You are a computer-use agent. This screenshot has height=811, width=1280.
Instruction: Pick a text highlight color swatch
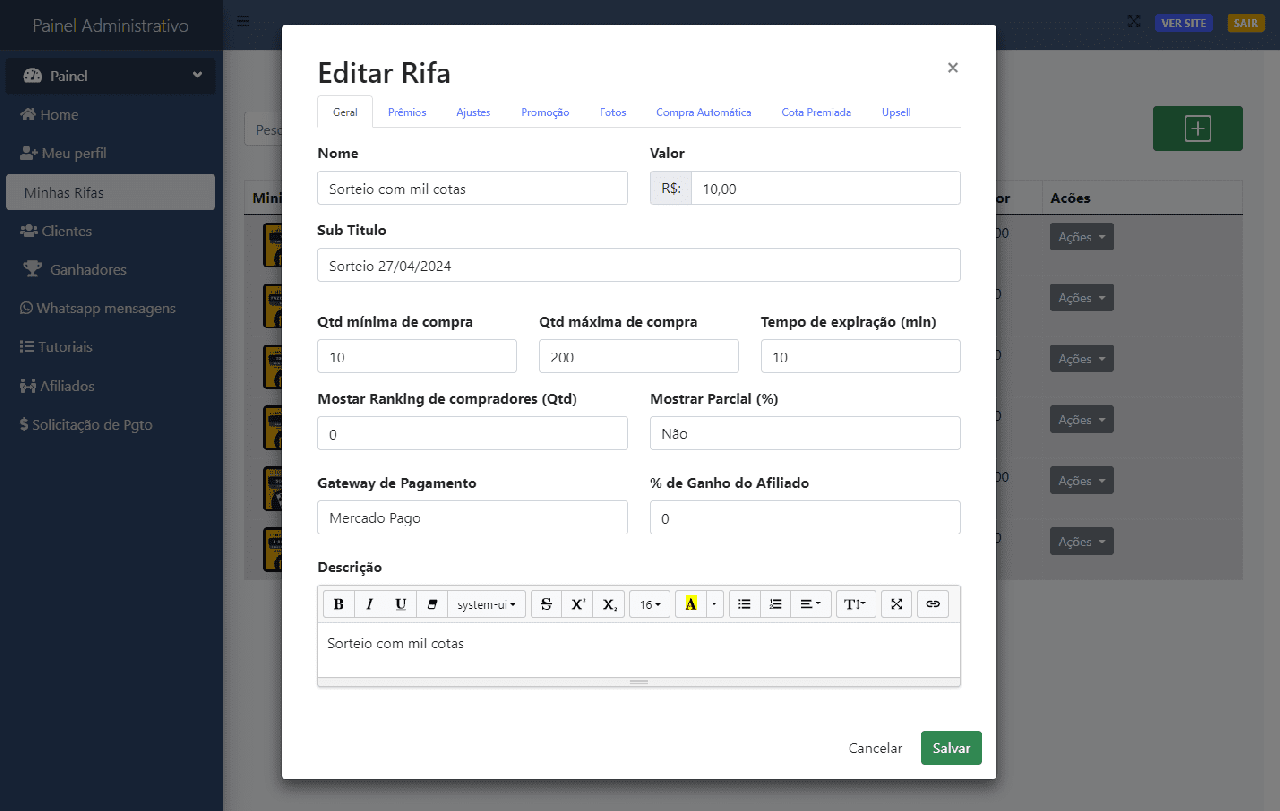pos(693,603)
